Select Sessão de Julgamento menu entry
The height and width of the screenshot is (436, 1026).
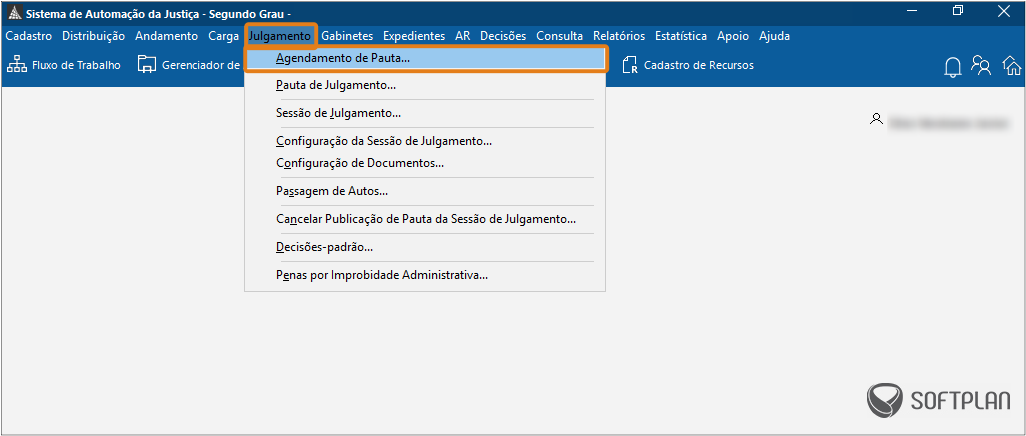point(425,113)
